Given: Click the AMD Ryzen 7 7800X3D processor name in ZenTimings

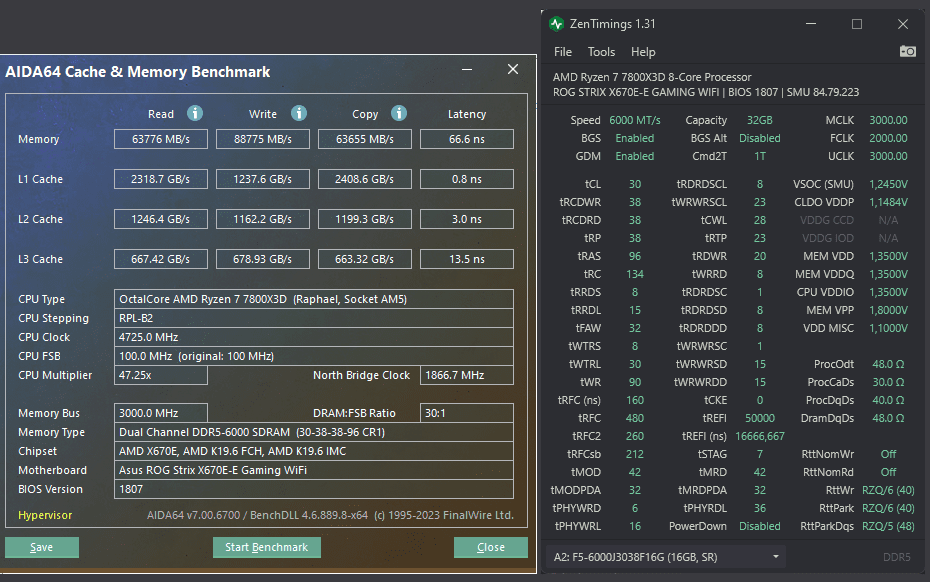Looking at the screenshot, I should point(652,77).
